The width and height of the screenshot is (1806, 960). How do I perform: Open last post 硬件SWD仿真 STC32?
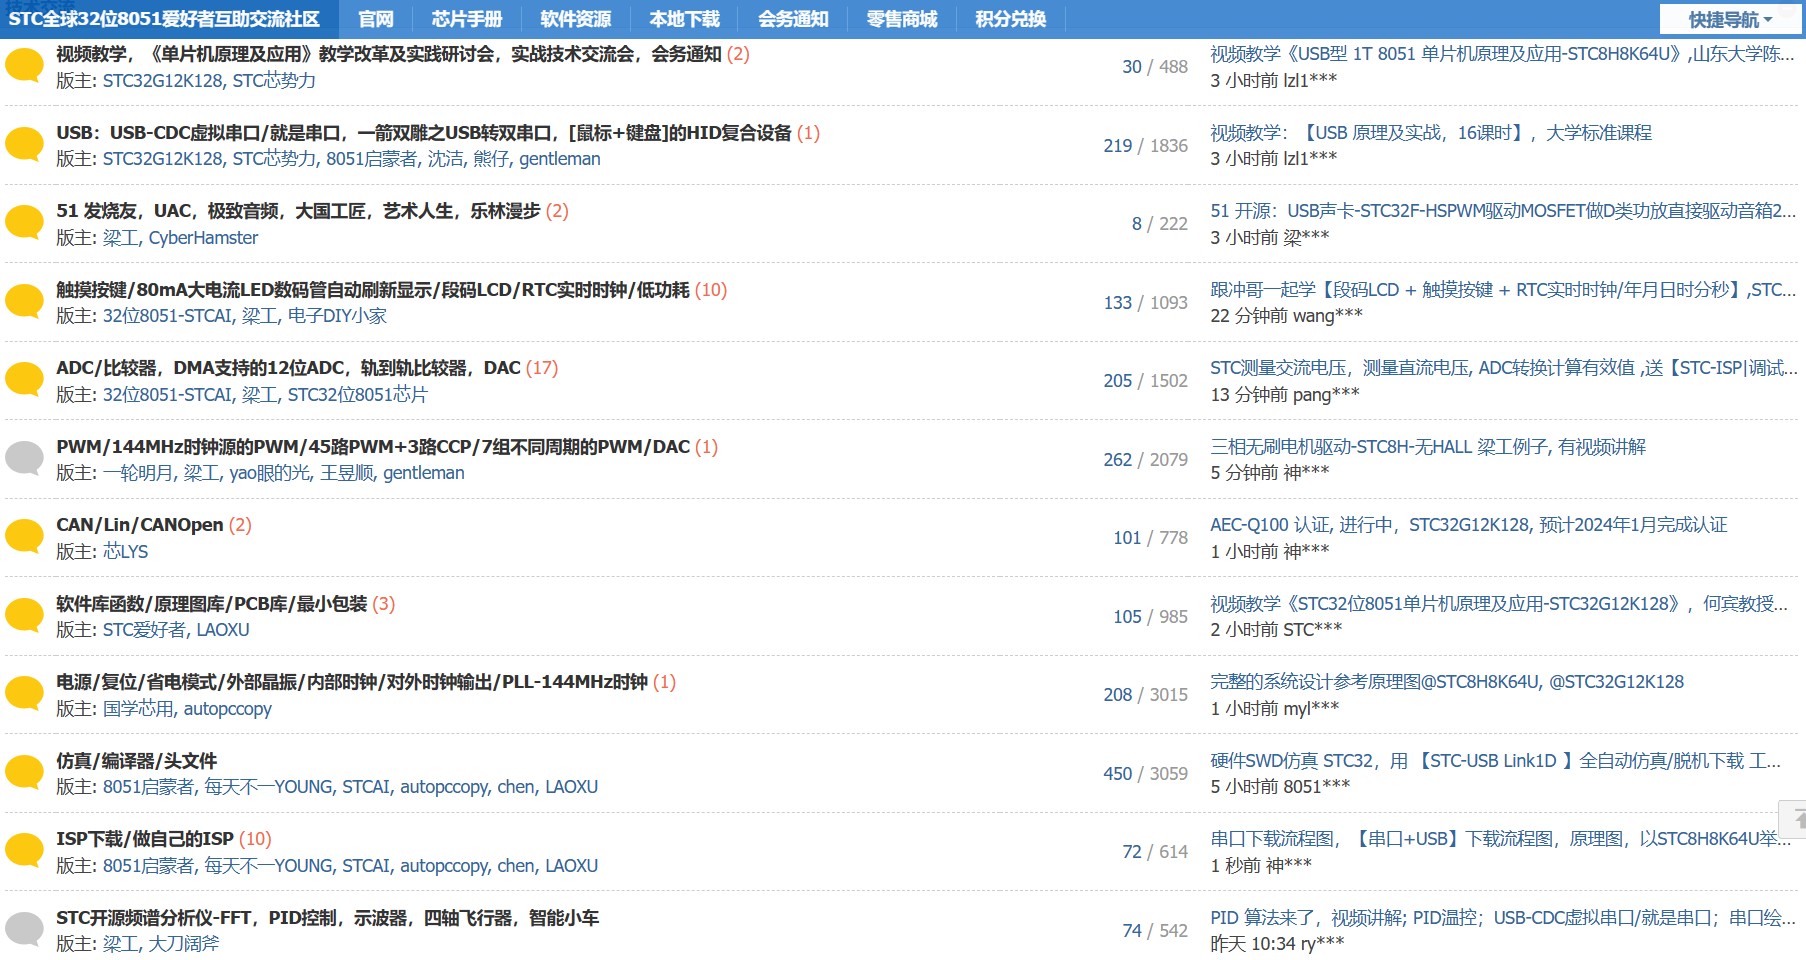tap(1495, 761)
